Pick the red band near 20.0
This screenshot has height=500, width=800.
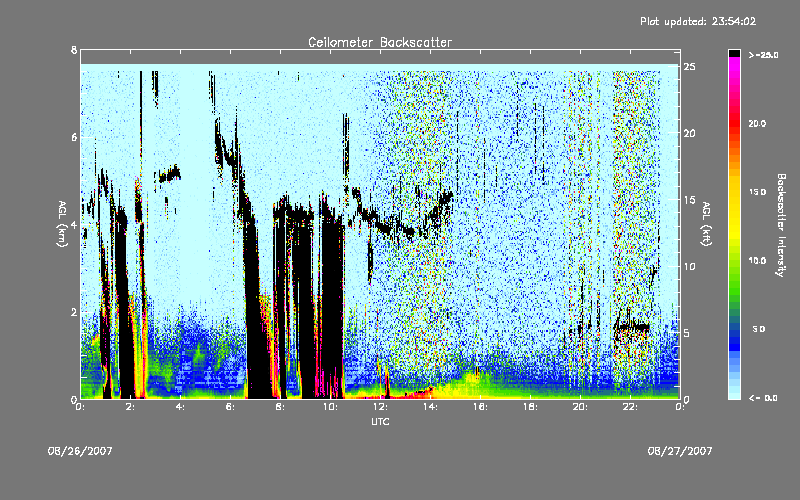(734, 125)
